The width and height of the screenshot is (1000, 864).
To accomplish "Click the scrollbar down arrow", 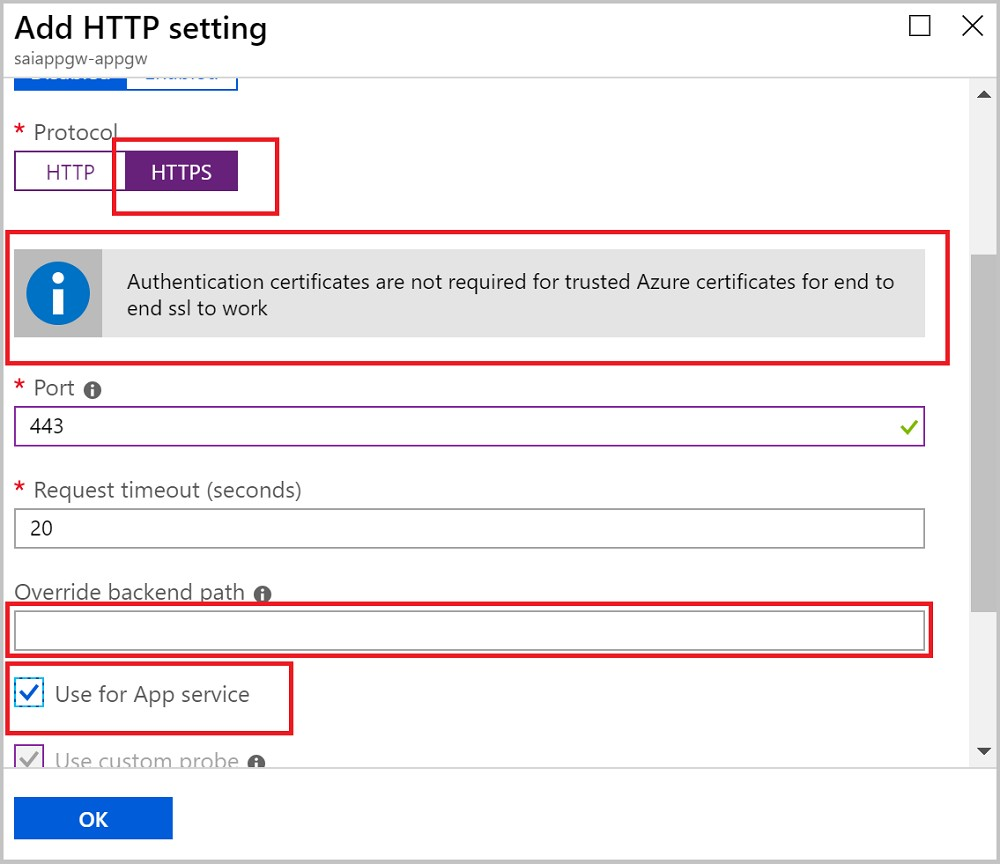I will [x=983, y=751].
